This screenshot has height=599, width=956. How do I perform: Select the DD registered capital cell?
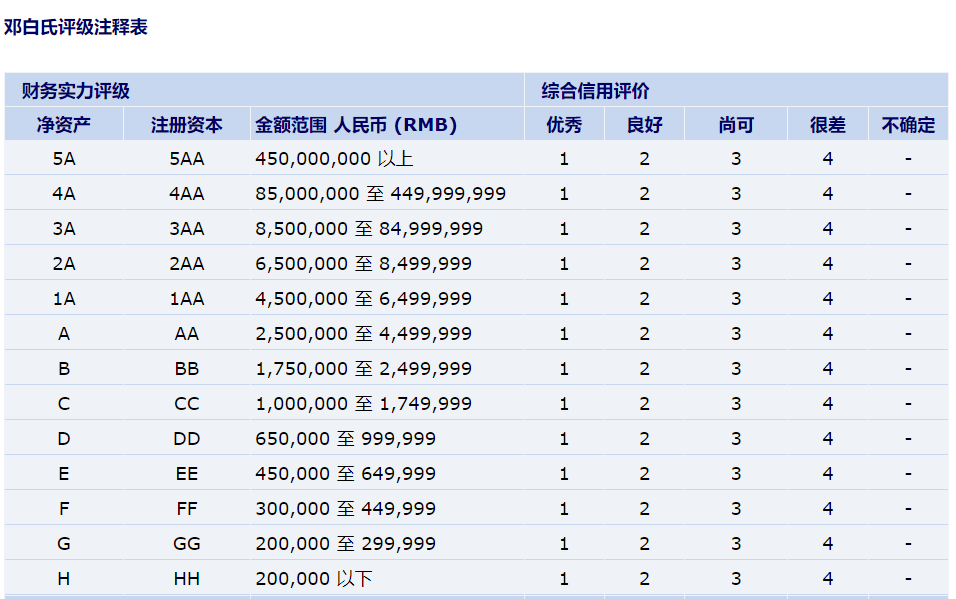(x=187, y=439)
